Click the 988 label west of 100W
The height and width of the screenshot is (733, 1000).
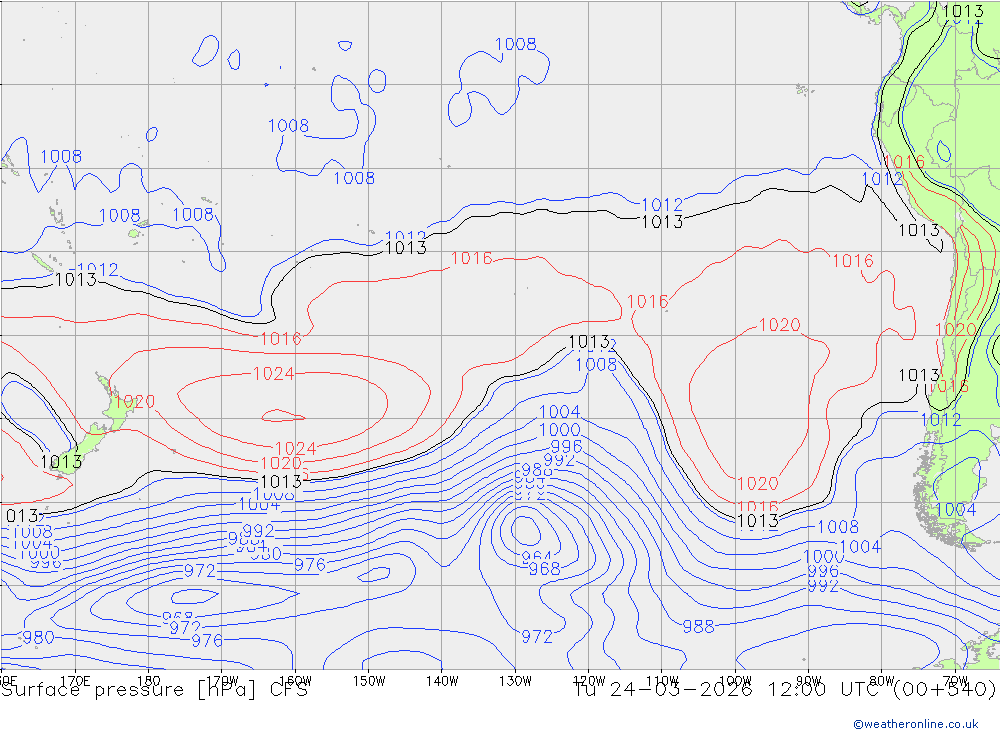[x=698, y=626]
